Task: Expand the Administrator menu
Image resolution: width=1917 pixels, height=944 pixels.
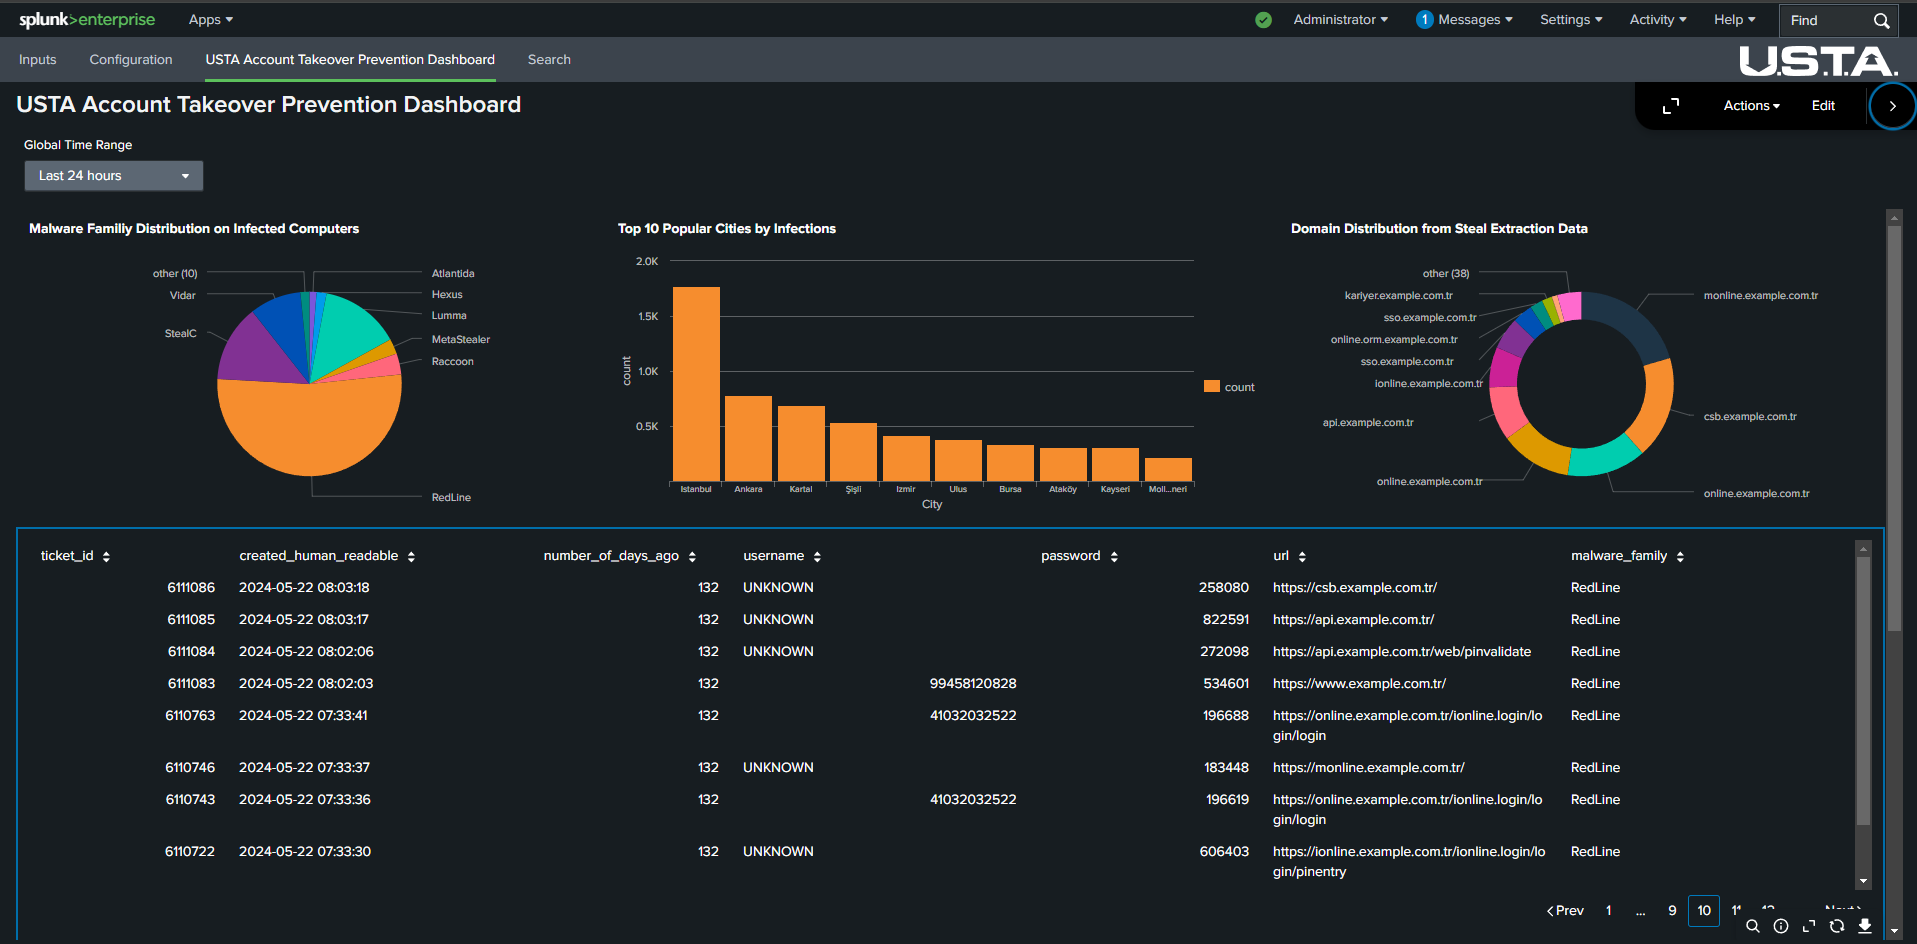Action: [x=1340, y=20]
